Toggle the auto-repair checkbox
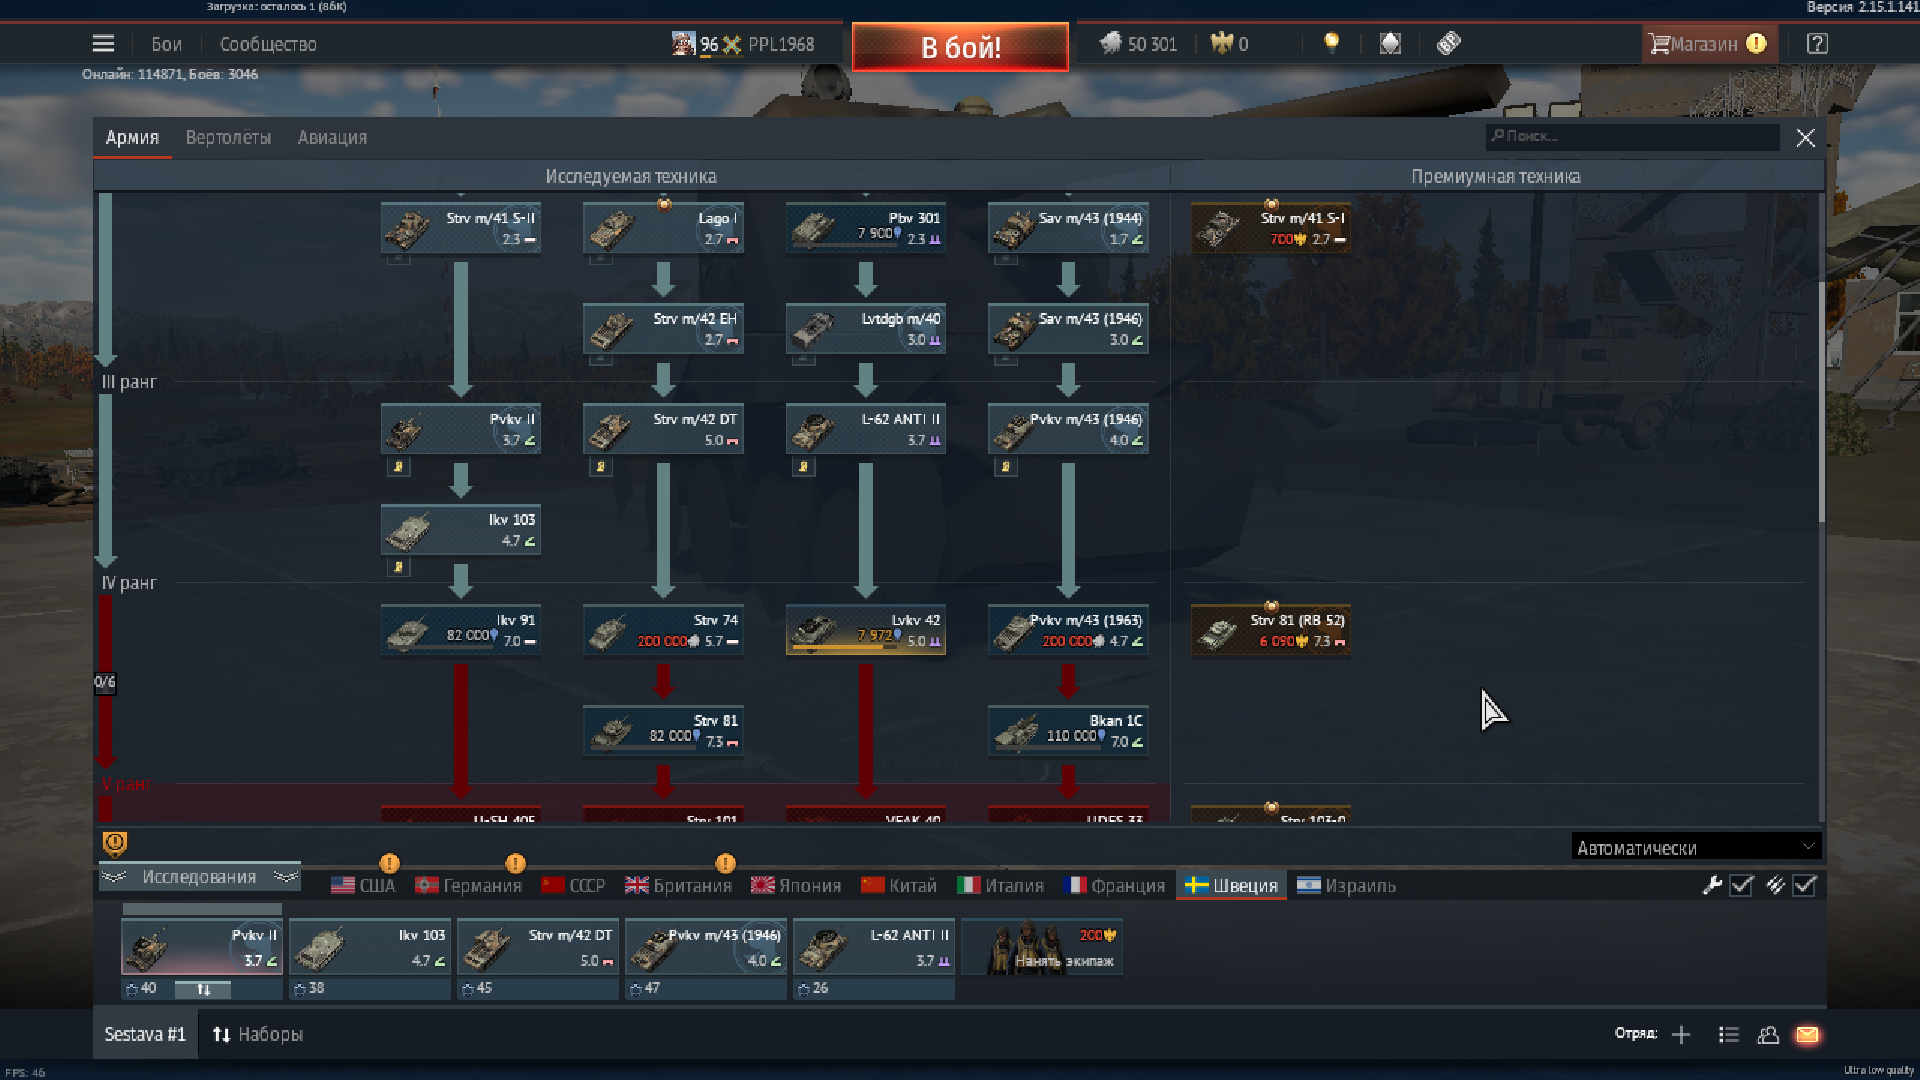 pos(1741,885)
